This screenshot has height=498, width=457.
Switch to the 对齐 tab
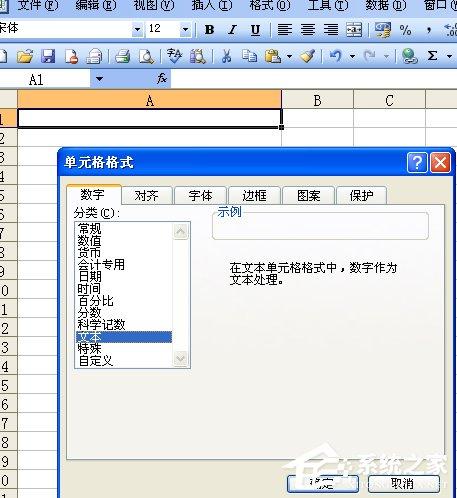point(147,195)
